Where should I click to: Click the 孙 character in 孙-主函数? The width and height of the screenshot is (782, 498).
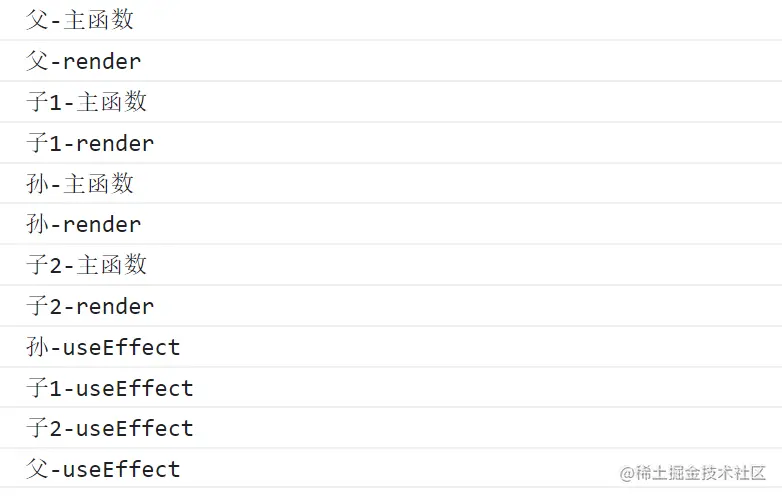37,184
